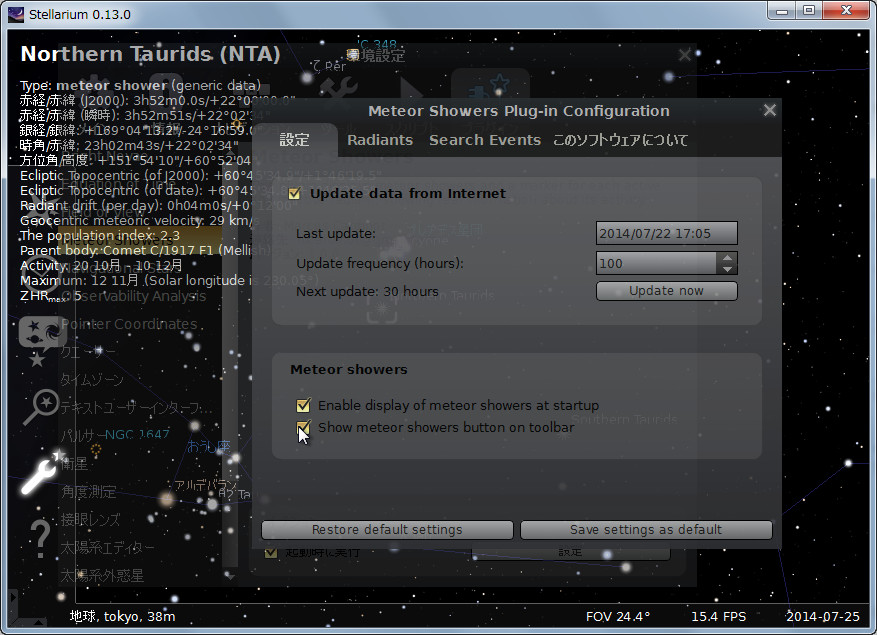Select the アルデバラン star label

tap(205, 486)
